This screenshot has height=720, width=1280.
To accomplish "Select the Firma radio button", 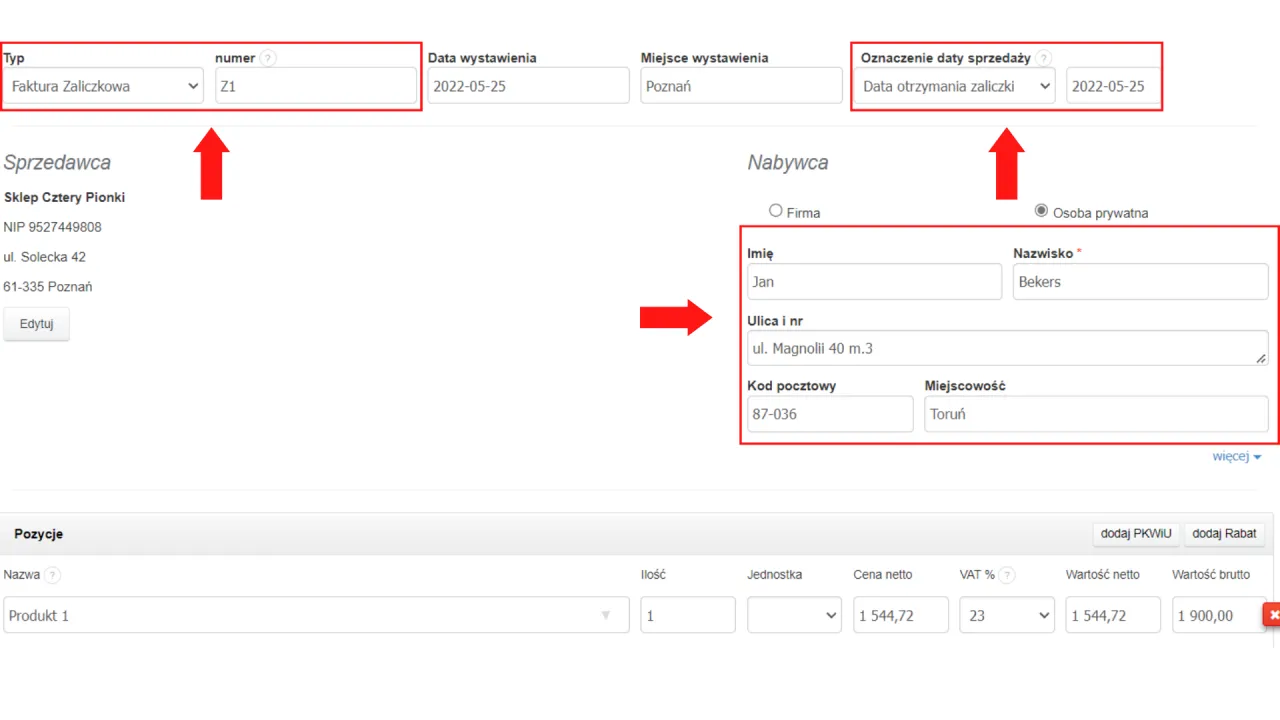I will pyautogui.click(x=775, y=211).
